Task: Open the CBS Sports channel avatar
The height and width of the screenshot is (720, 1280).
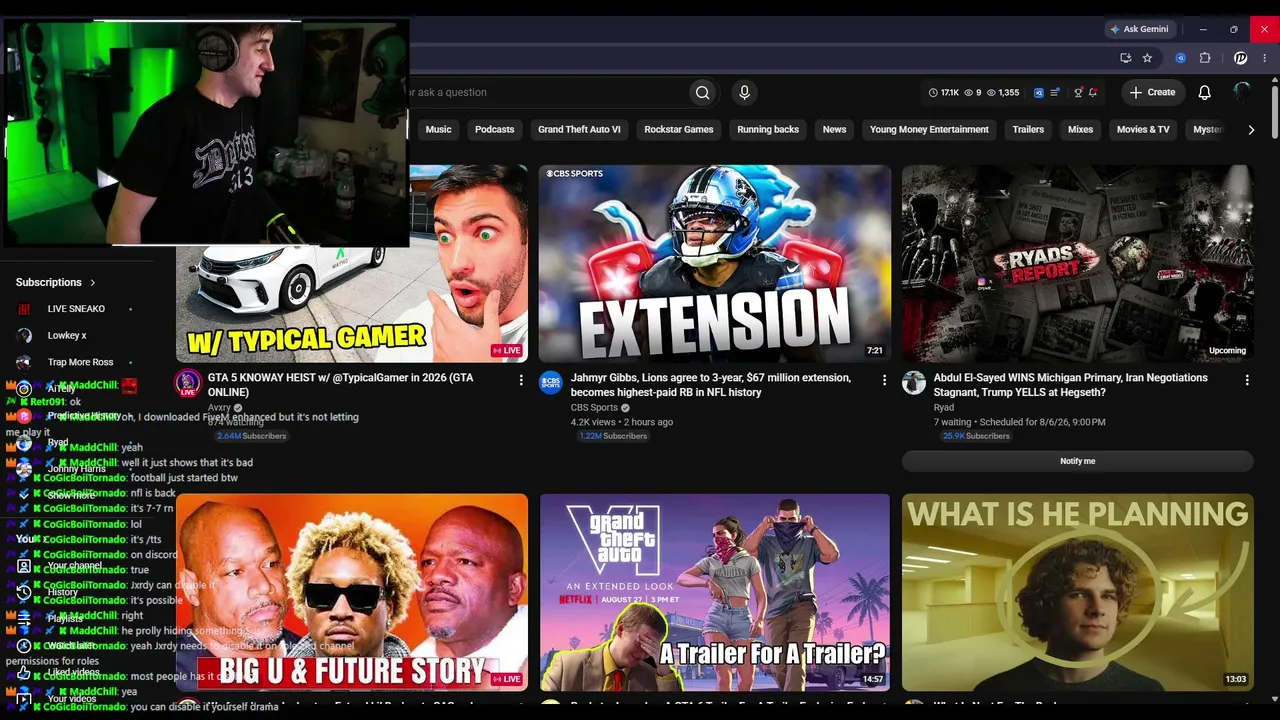Action: (551, 383)
